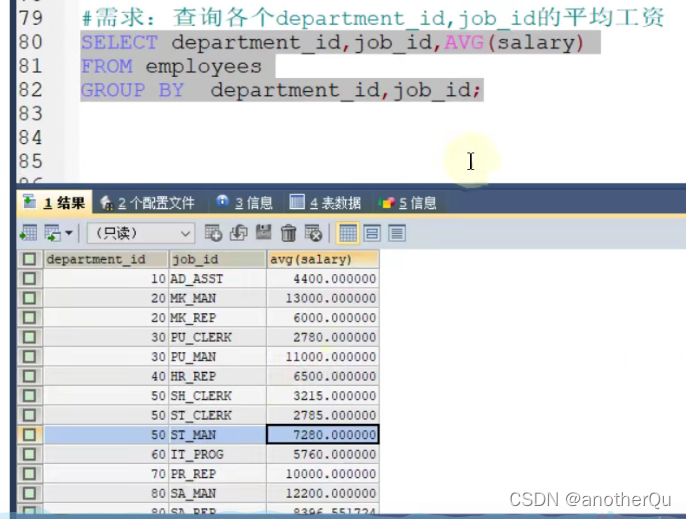Select the MK_REP cell

pyautogui.click(x=217, y=318)
